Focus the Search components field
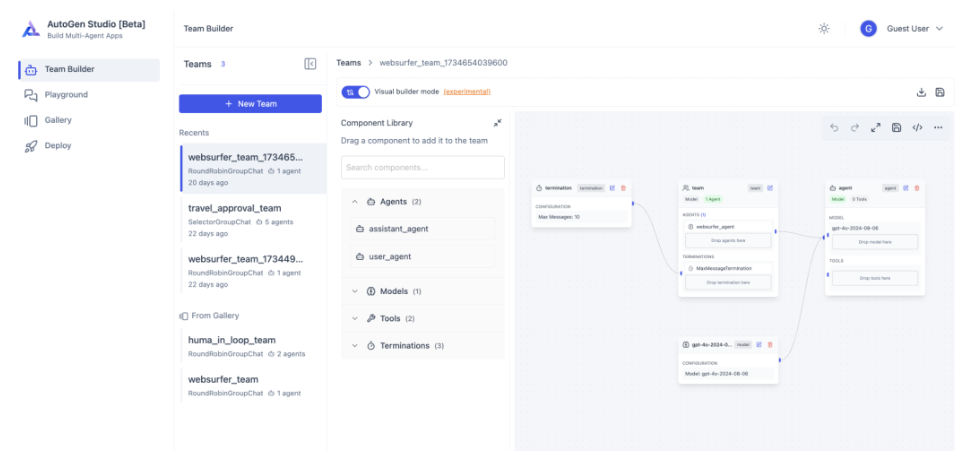 423,167
